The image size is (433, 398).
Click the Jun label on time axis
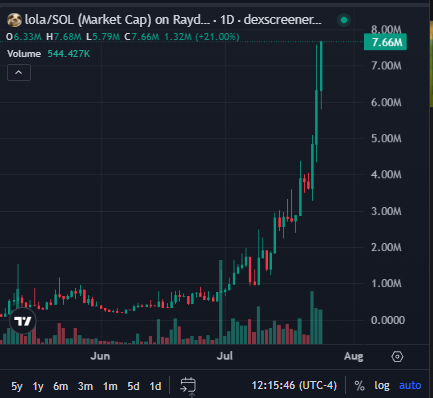pyautogui.click(x=100, y=356)
